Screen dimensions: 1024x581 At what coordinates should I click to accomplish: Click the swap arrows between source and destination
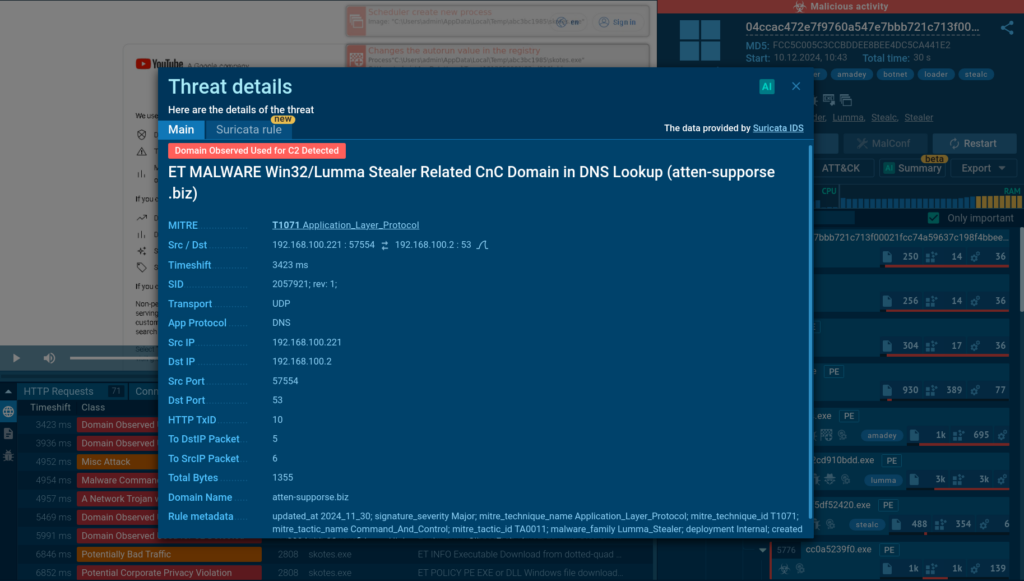point(385,245)
